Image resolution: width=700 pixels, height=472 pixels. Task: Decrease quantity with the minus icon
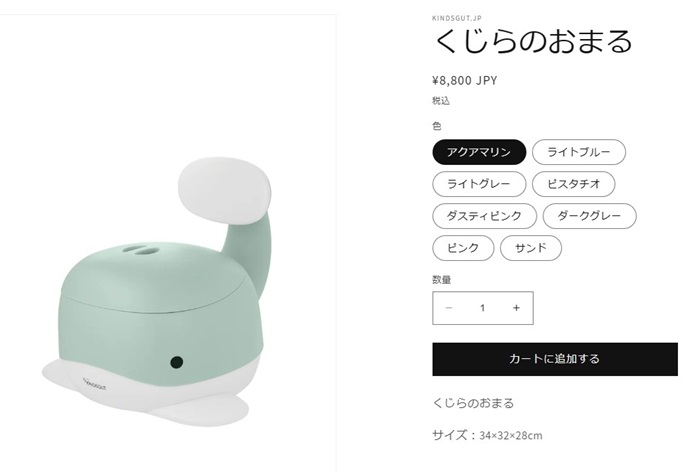click(449, 308)
